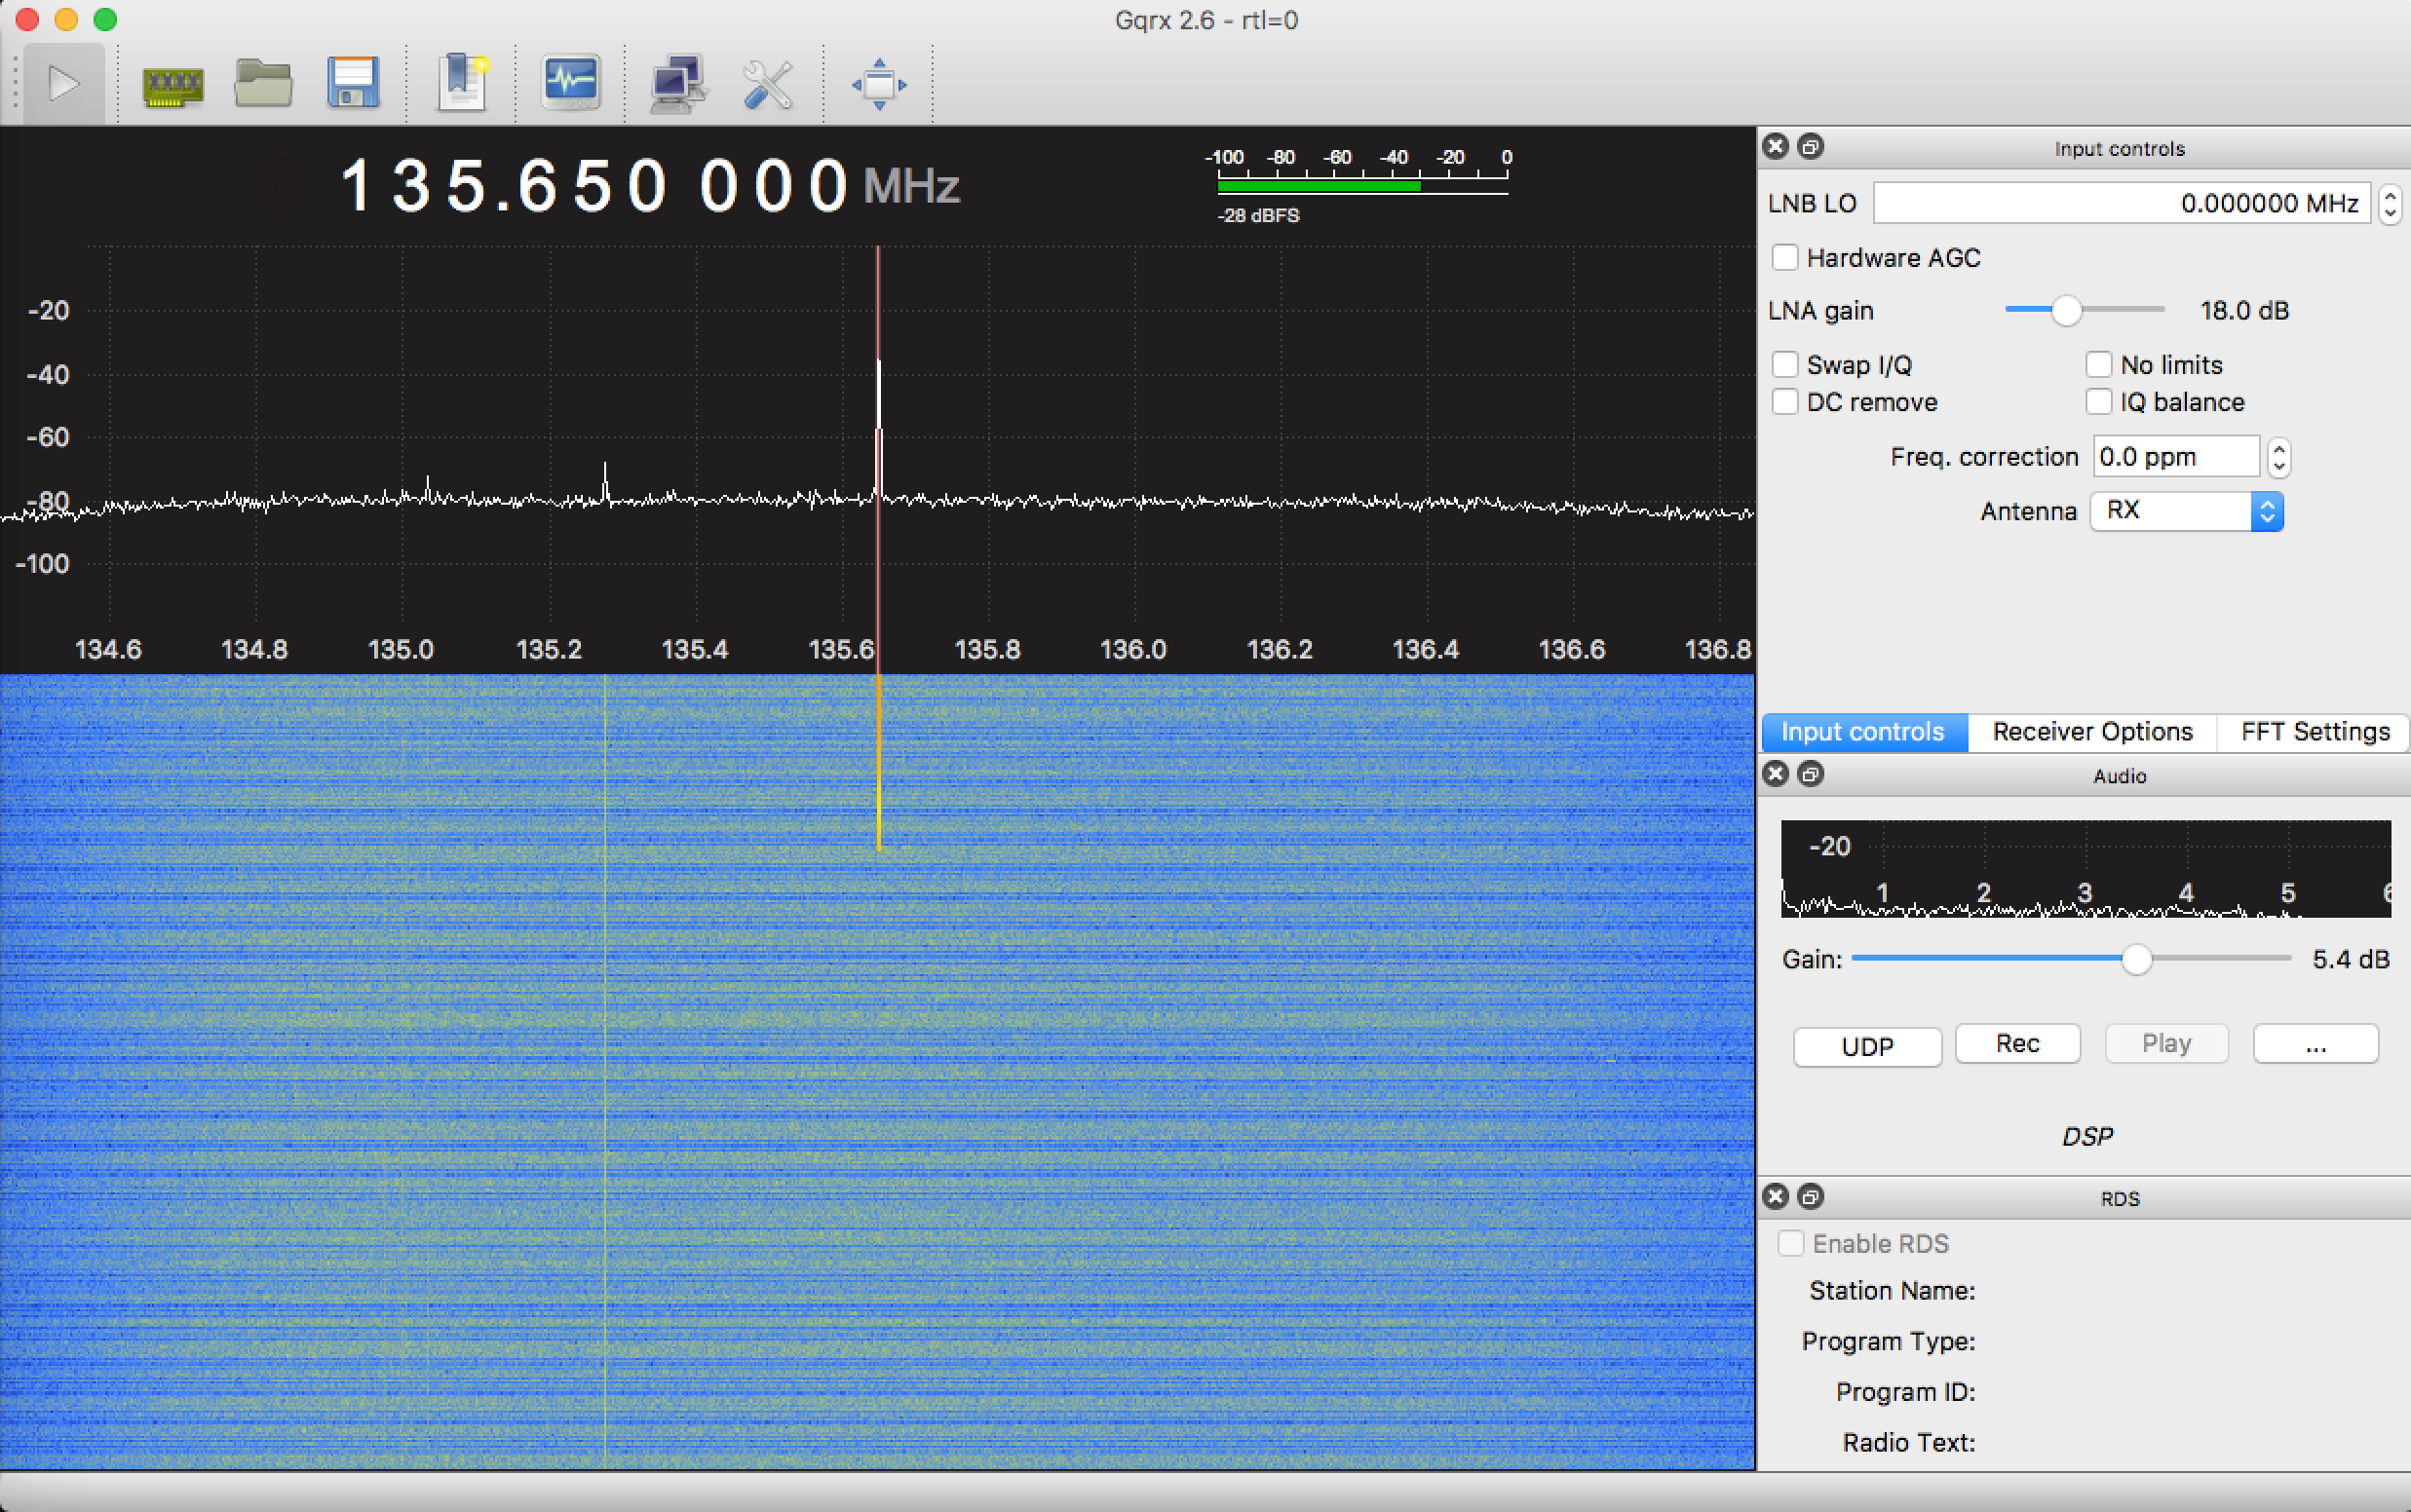Click the remote control computers icon
This screenshot has height=1512, width=2411.
[x=678, y=84]
